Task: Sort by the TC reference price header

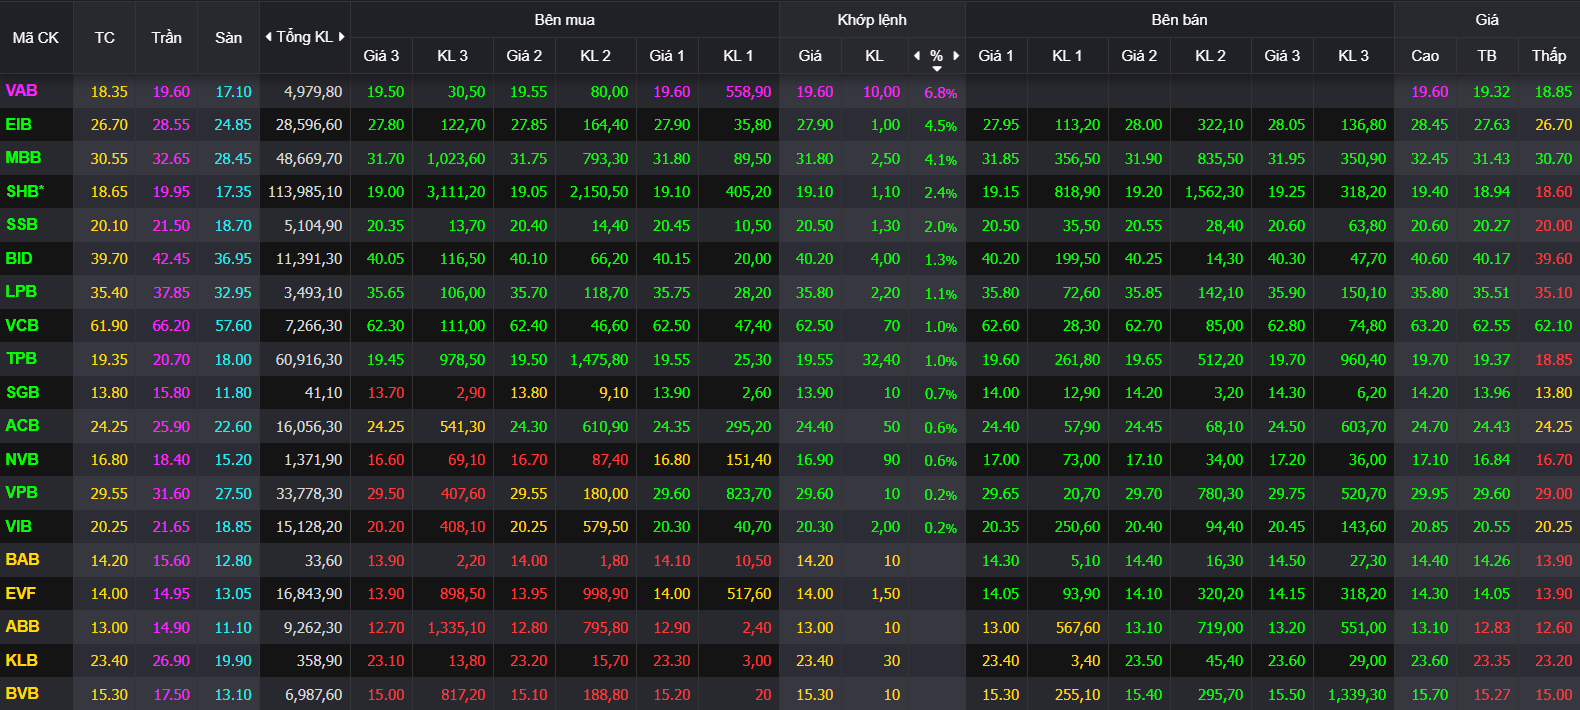Action: coord(105,37)
